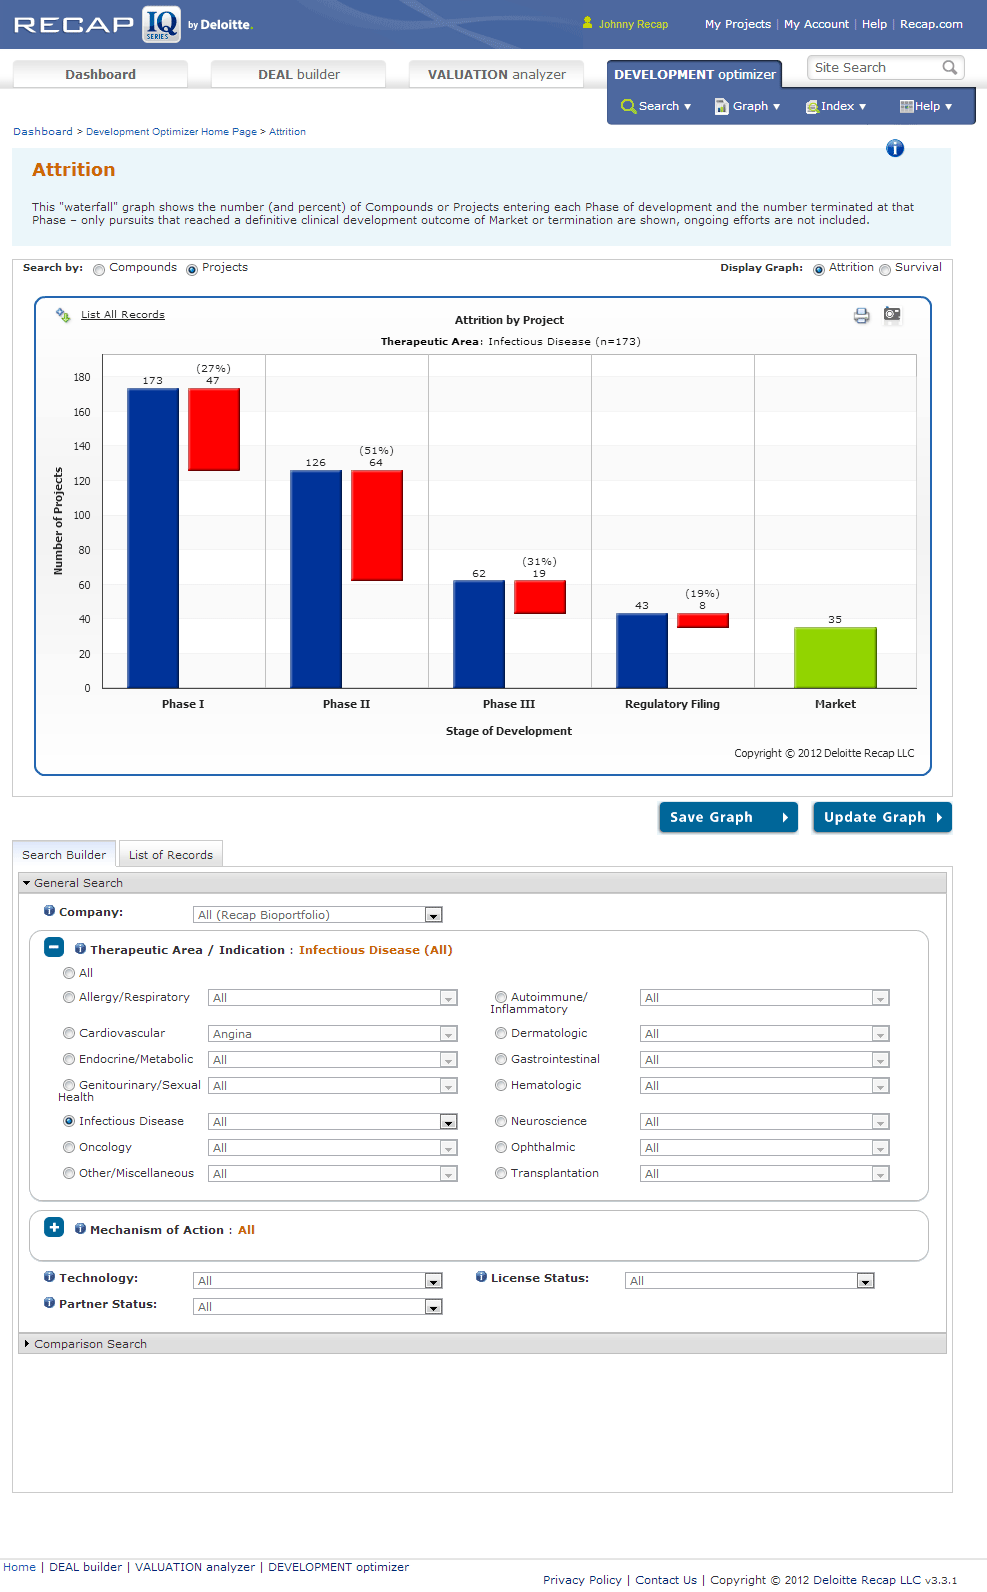Switch graph display to Survival
987x1592 pixels.
coord(885,269)
